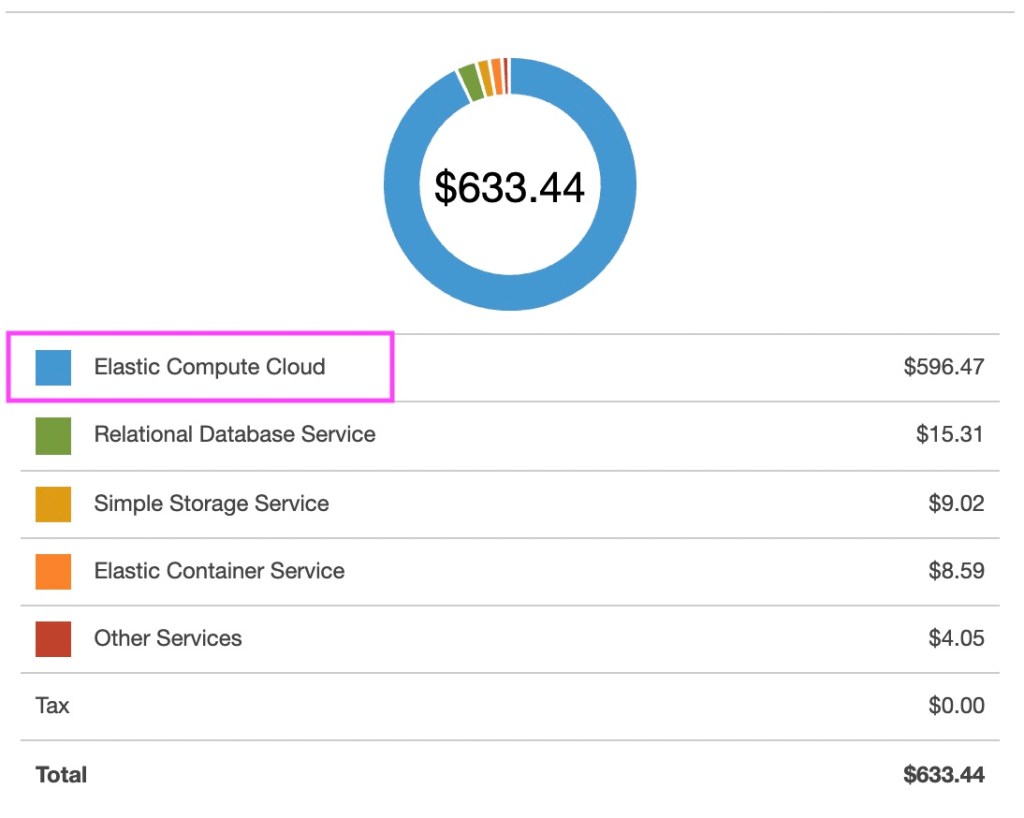The height and width of the screenshot is (818, 1024).
Task: Click the $8.59 cost amount
Action: (x=955, y=571)
